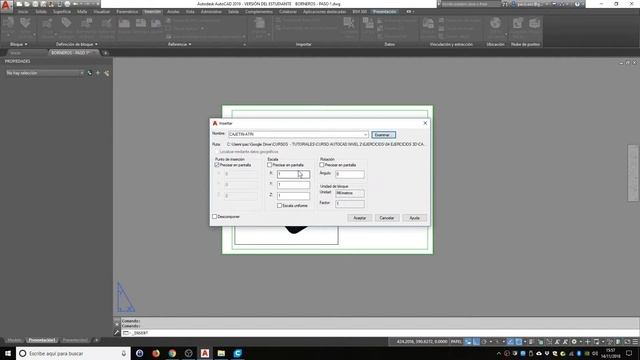
Task: Expand the Nombre block name dropdown
Action: (x=365, y=134)
